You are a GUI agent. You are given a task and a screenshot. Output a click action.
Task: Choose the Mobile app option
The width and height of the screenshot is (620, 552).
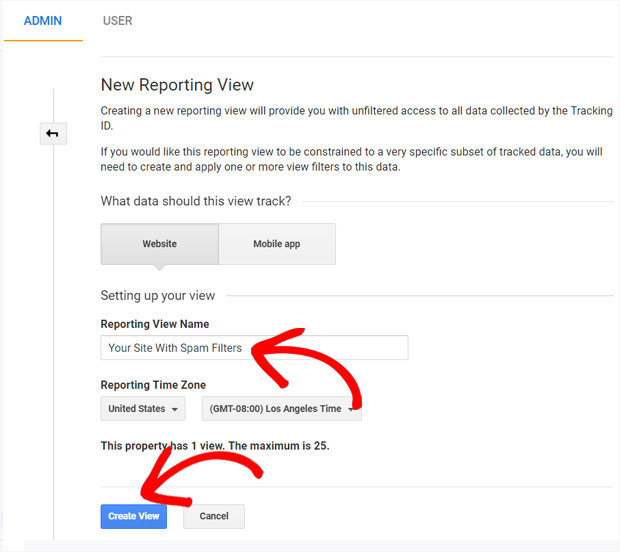point(276,244)
